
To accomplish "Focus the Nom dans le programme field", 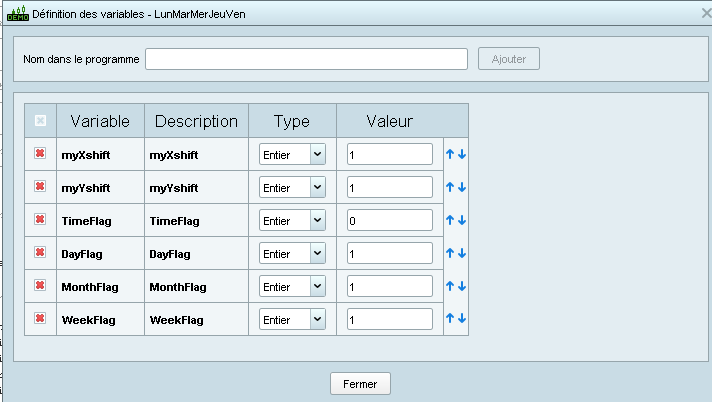I will pos(306,59).
